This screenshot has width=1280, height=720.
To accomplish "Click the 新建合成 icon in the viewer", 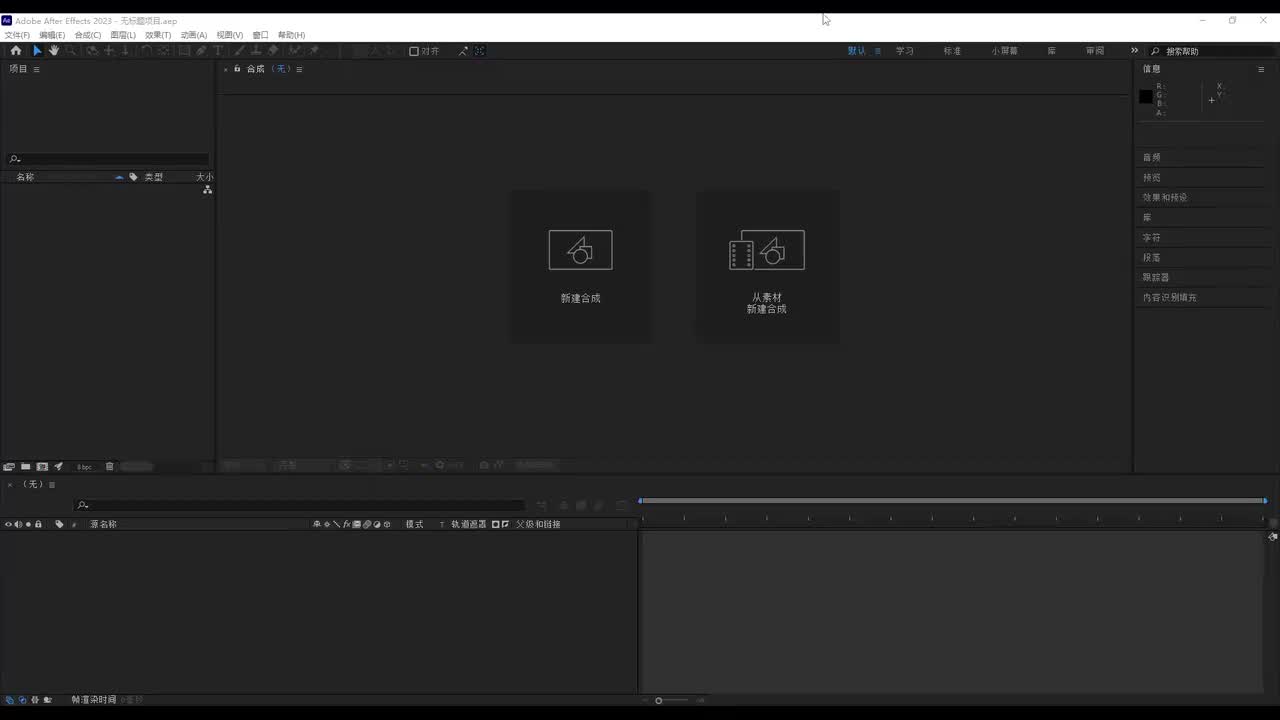I will [x=580, y=250].
